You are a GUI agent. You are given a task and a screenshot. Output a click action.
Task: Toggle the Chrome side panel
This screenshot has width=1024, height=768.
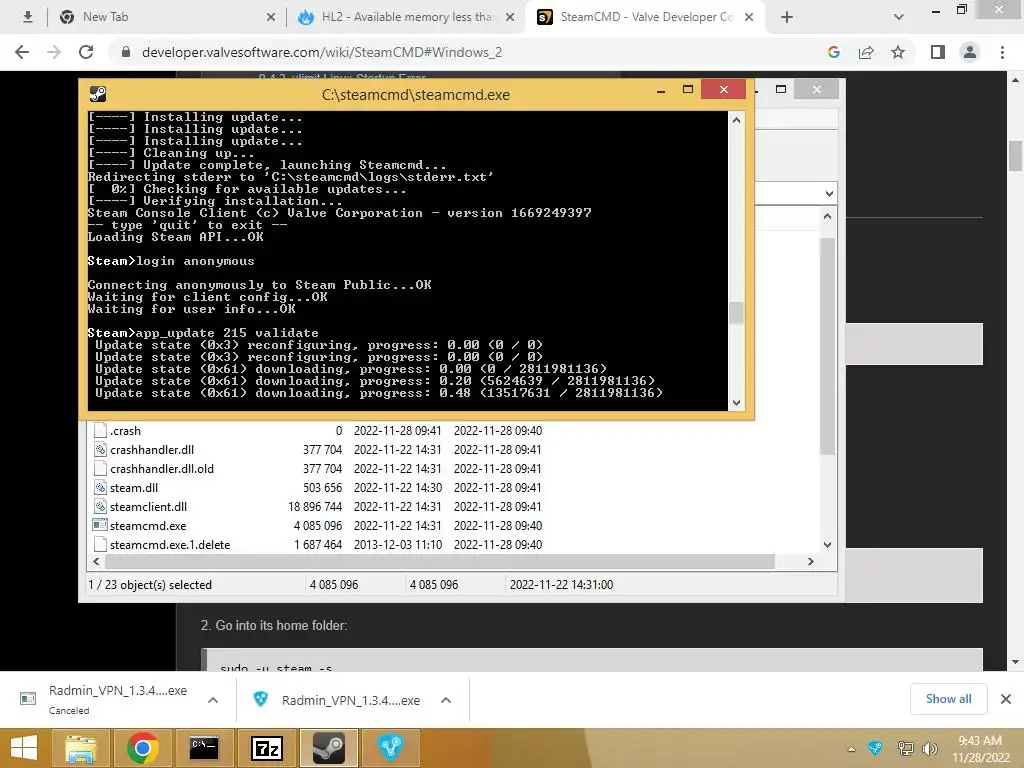938,52
